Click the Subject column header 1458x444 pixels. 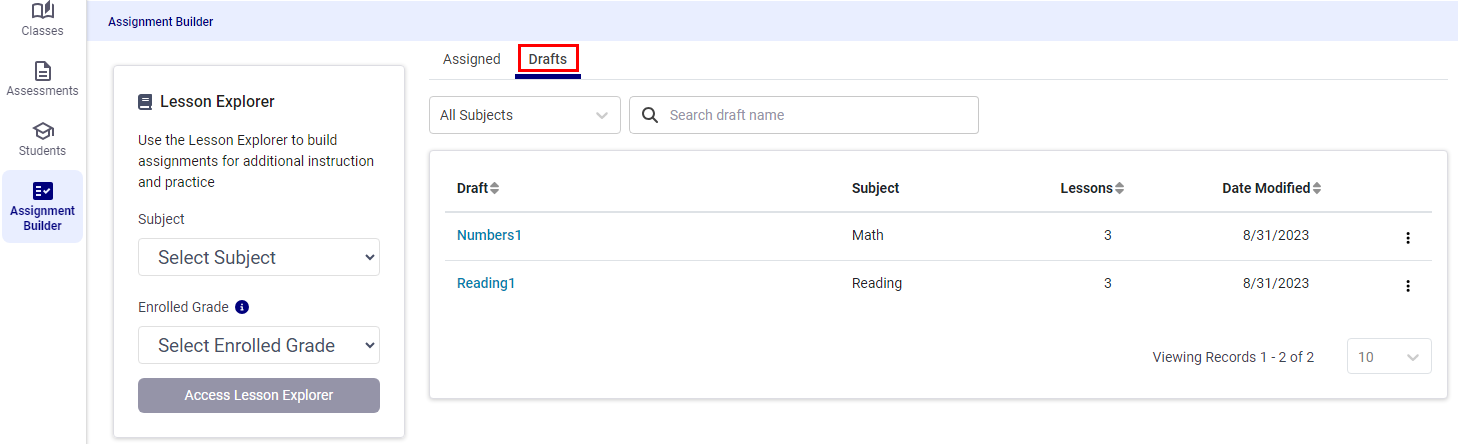click(x=875, y=188)
